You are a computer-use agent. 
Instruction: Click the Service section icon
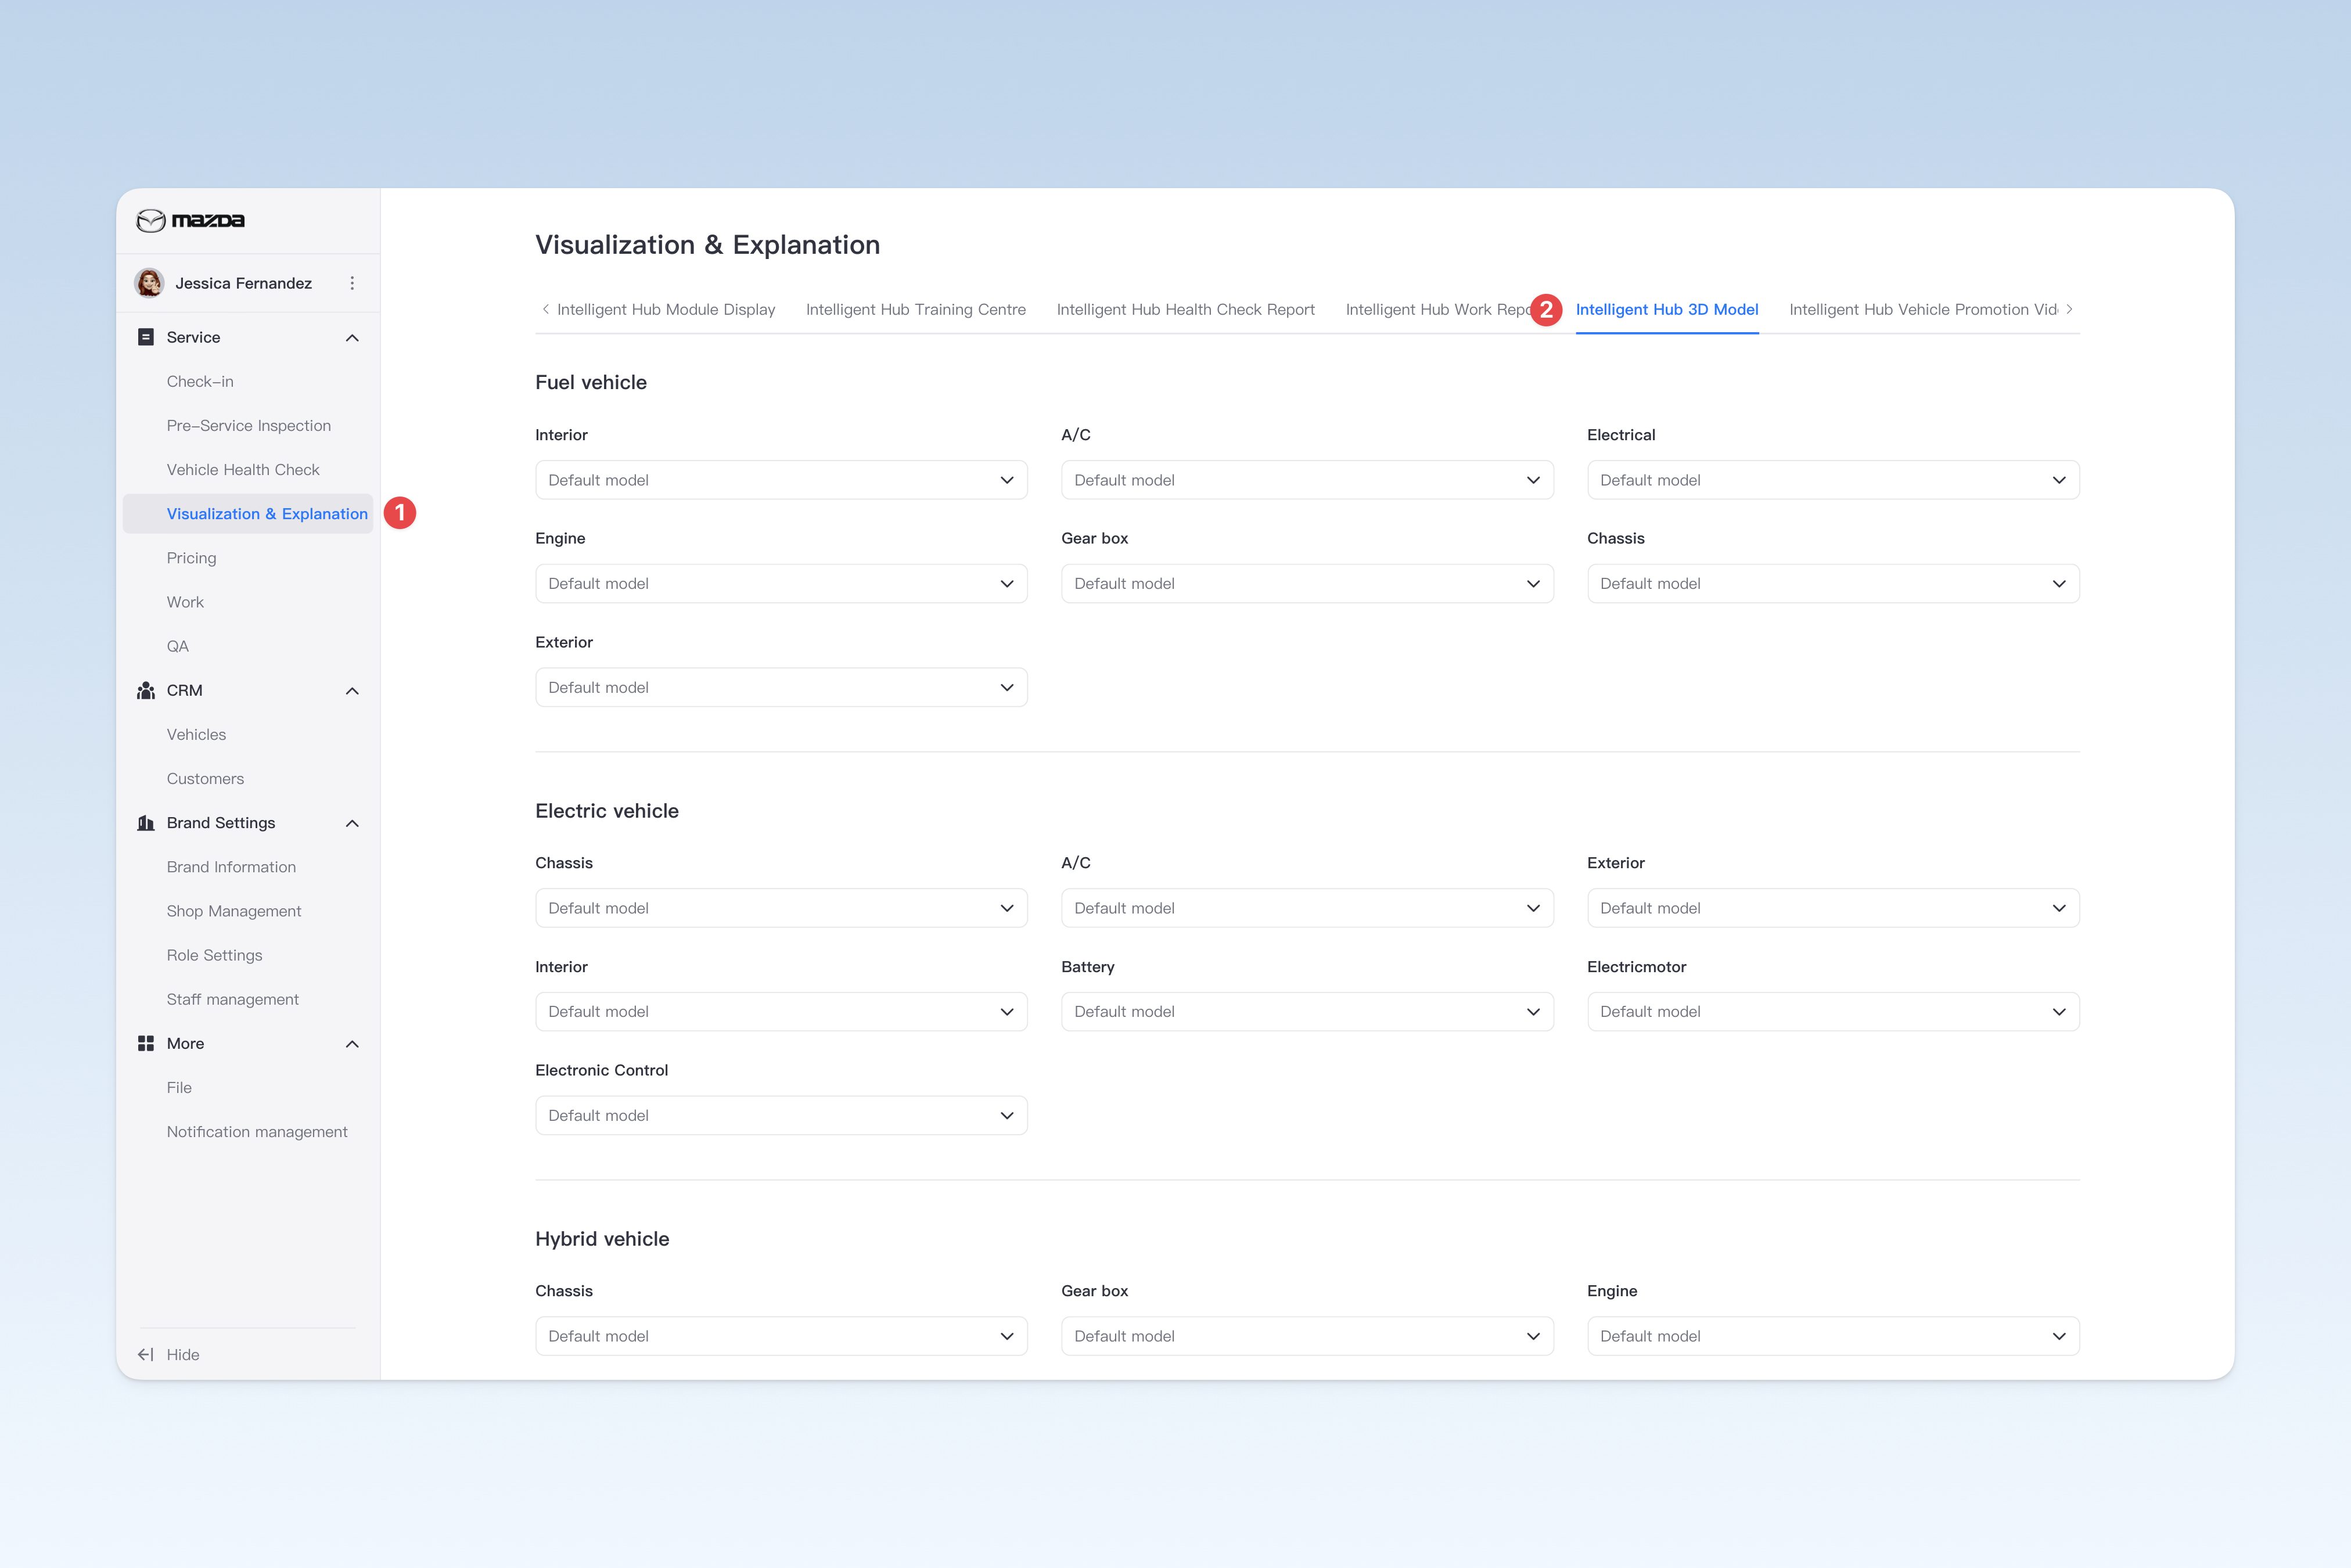coord(146,337)
